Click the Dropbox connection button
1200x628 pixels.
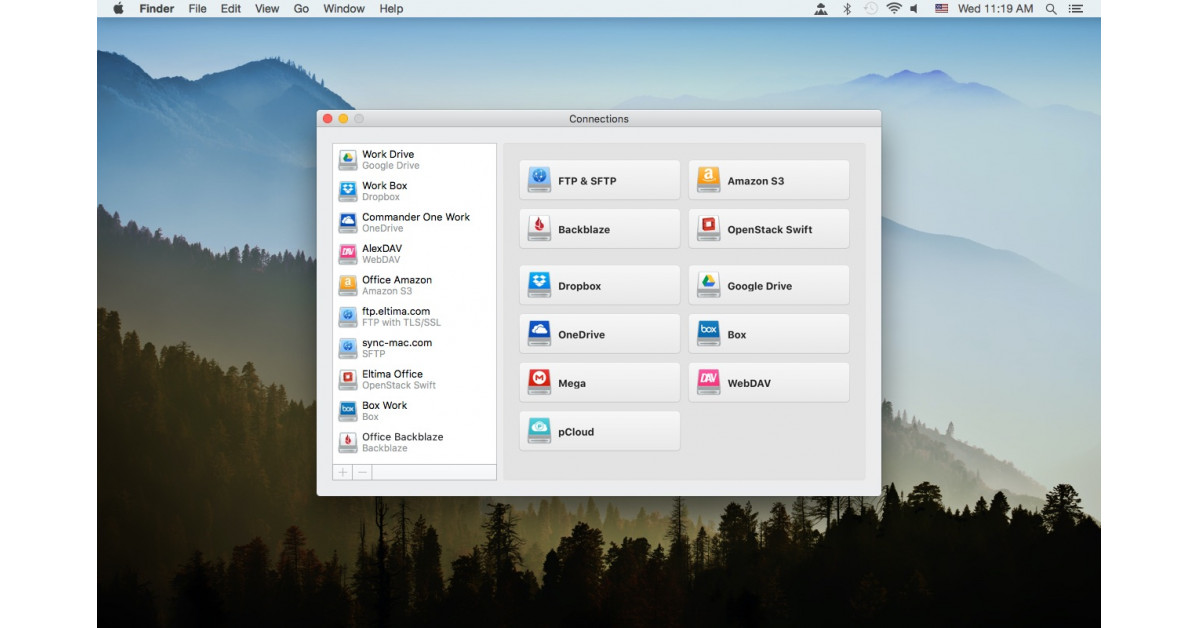600,285
